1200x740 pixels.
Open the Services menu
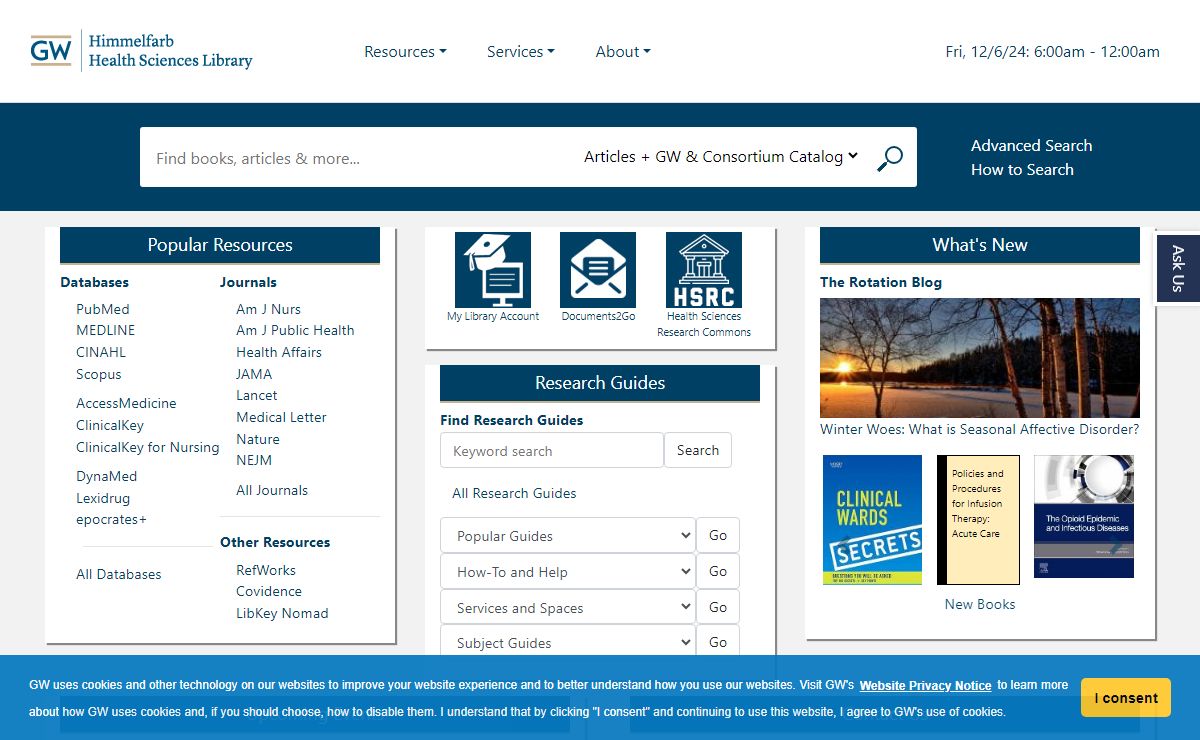pyautogui.click(x=520, y=52)
